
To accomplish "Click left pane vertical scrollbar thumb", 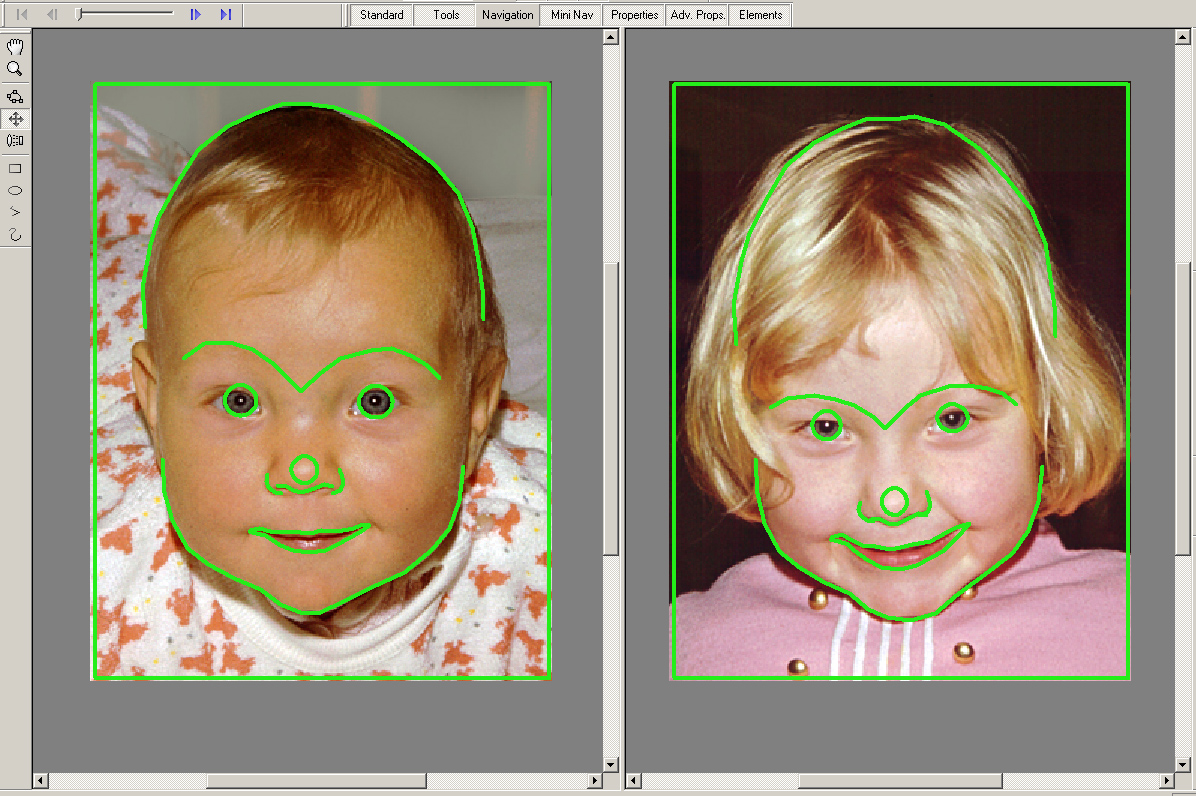I will click(x=610, y=409).
